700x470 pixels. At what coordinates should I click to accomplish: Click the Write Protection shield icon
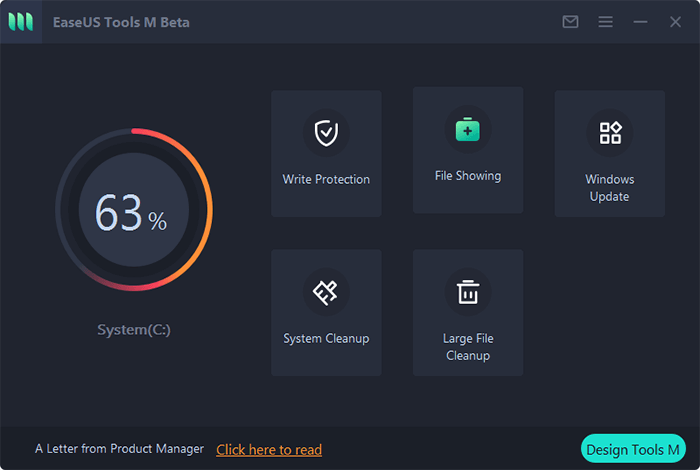click(x=326, y=132)
